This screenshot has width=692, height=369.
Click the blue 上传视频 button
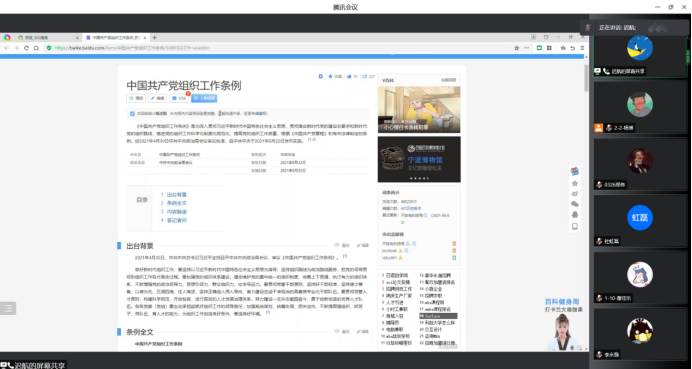tap(204, 98)
